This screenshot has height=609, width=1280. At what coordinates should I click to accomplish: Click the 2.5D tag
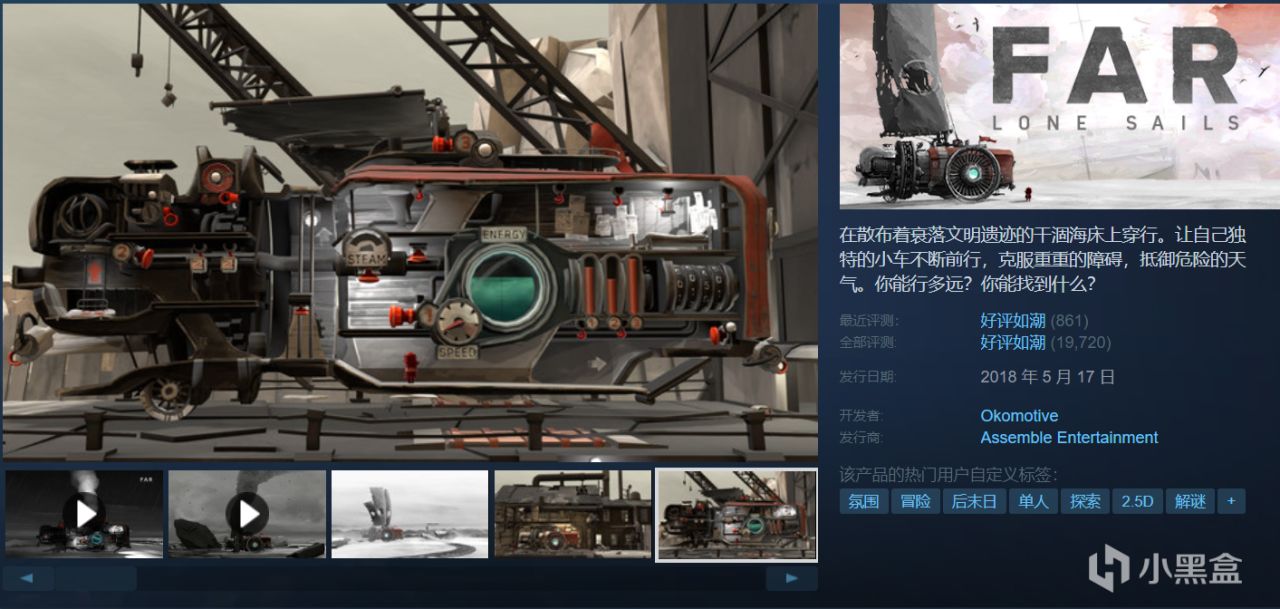[x=1137, y=501]
